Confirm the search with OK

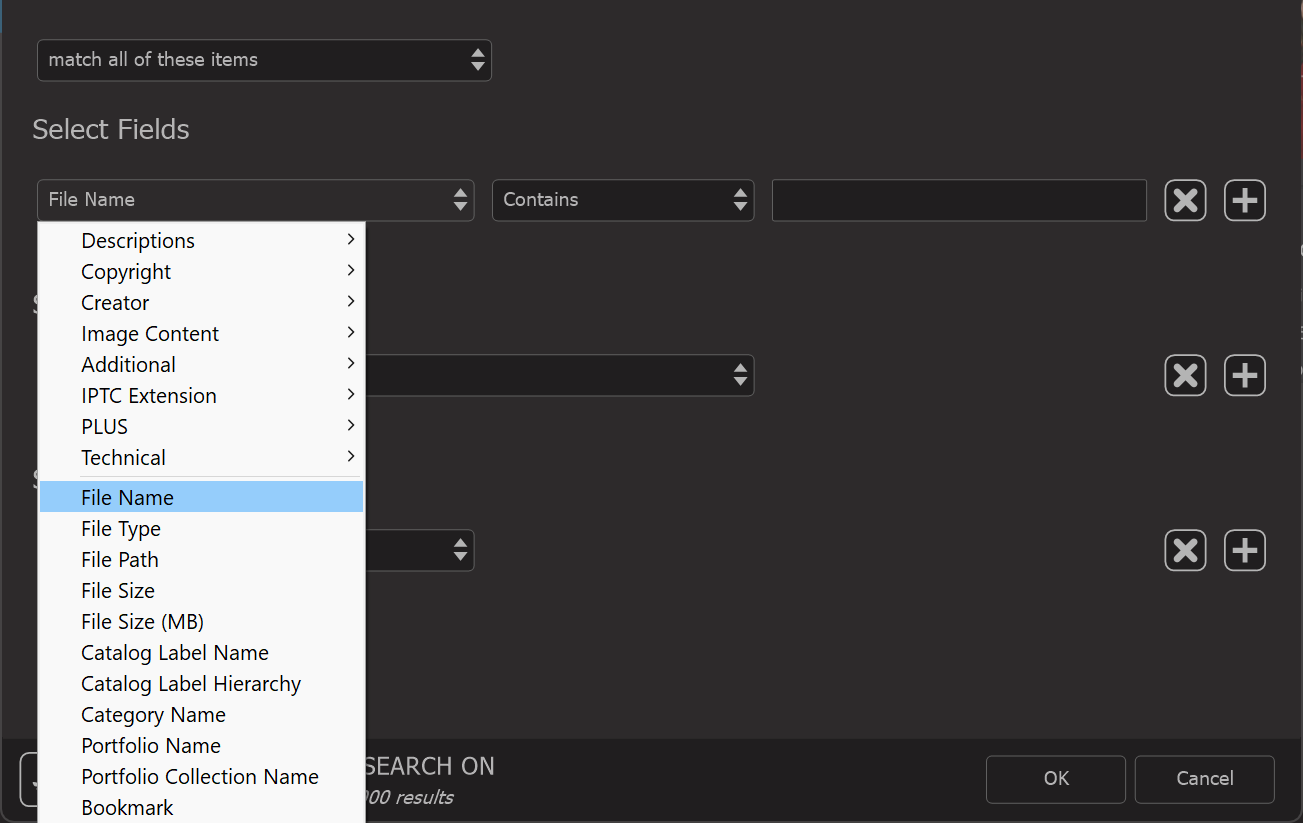click(x=1056, y=779)
